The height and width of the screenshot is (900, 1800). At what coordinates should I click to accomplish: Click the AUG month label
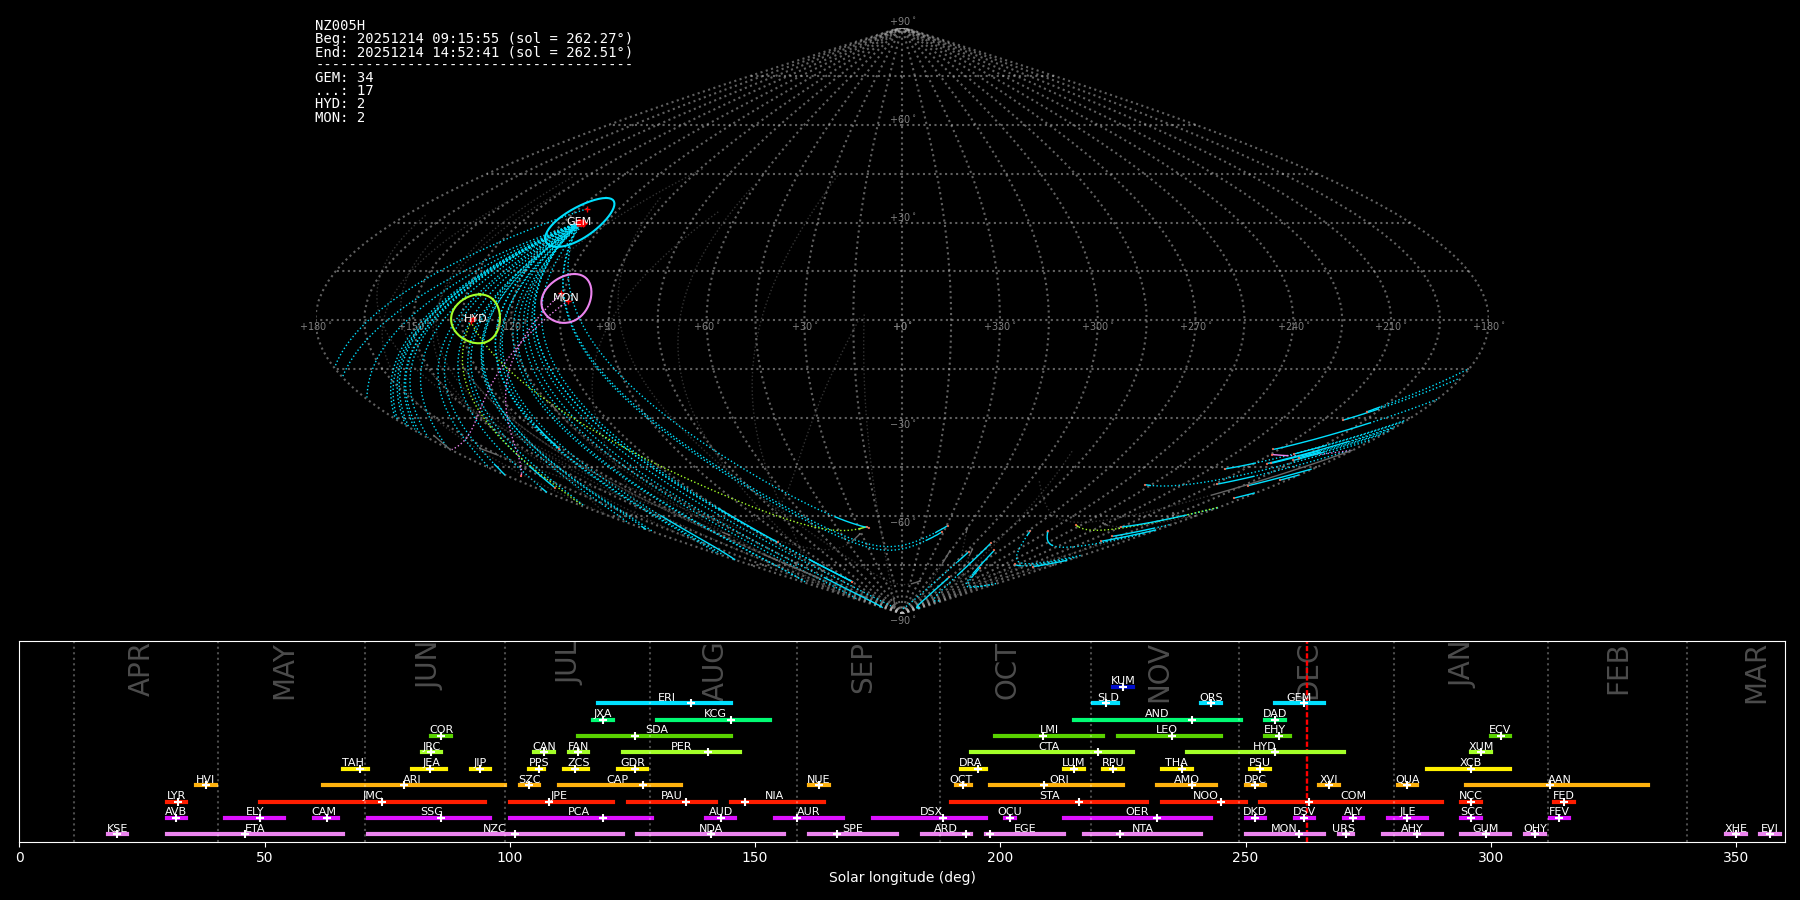713,672
